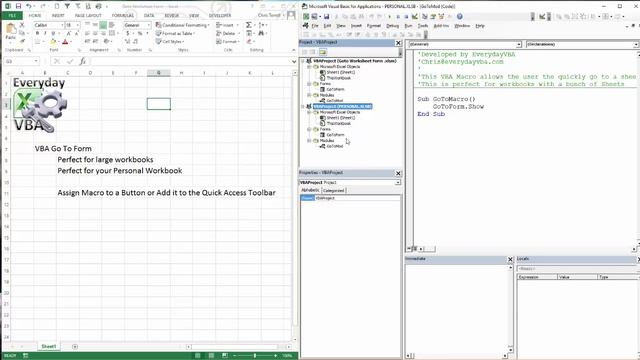Open the VBA editor Insert menu
640x360 pixels.
click(x=356, y=26)
